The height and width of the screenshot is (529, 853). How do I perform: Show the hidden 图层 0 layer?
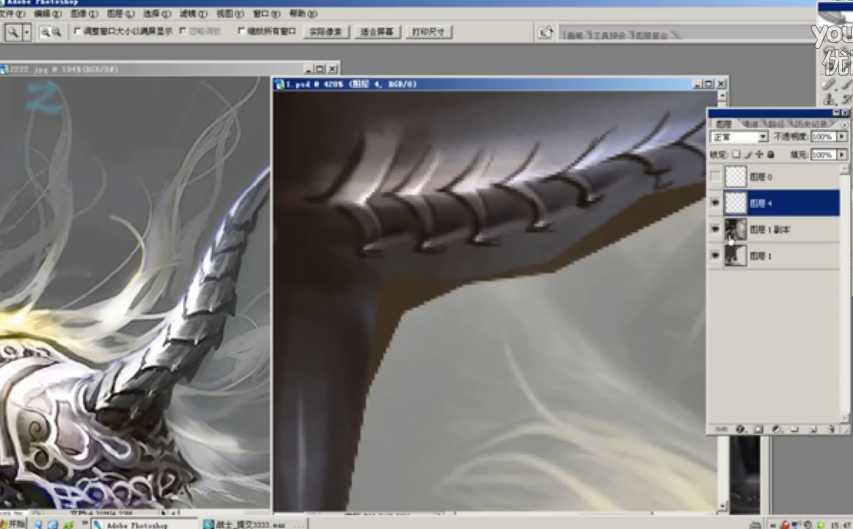pyautogui.click(x=715, y=176)
